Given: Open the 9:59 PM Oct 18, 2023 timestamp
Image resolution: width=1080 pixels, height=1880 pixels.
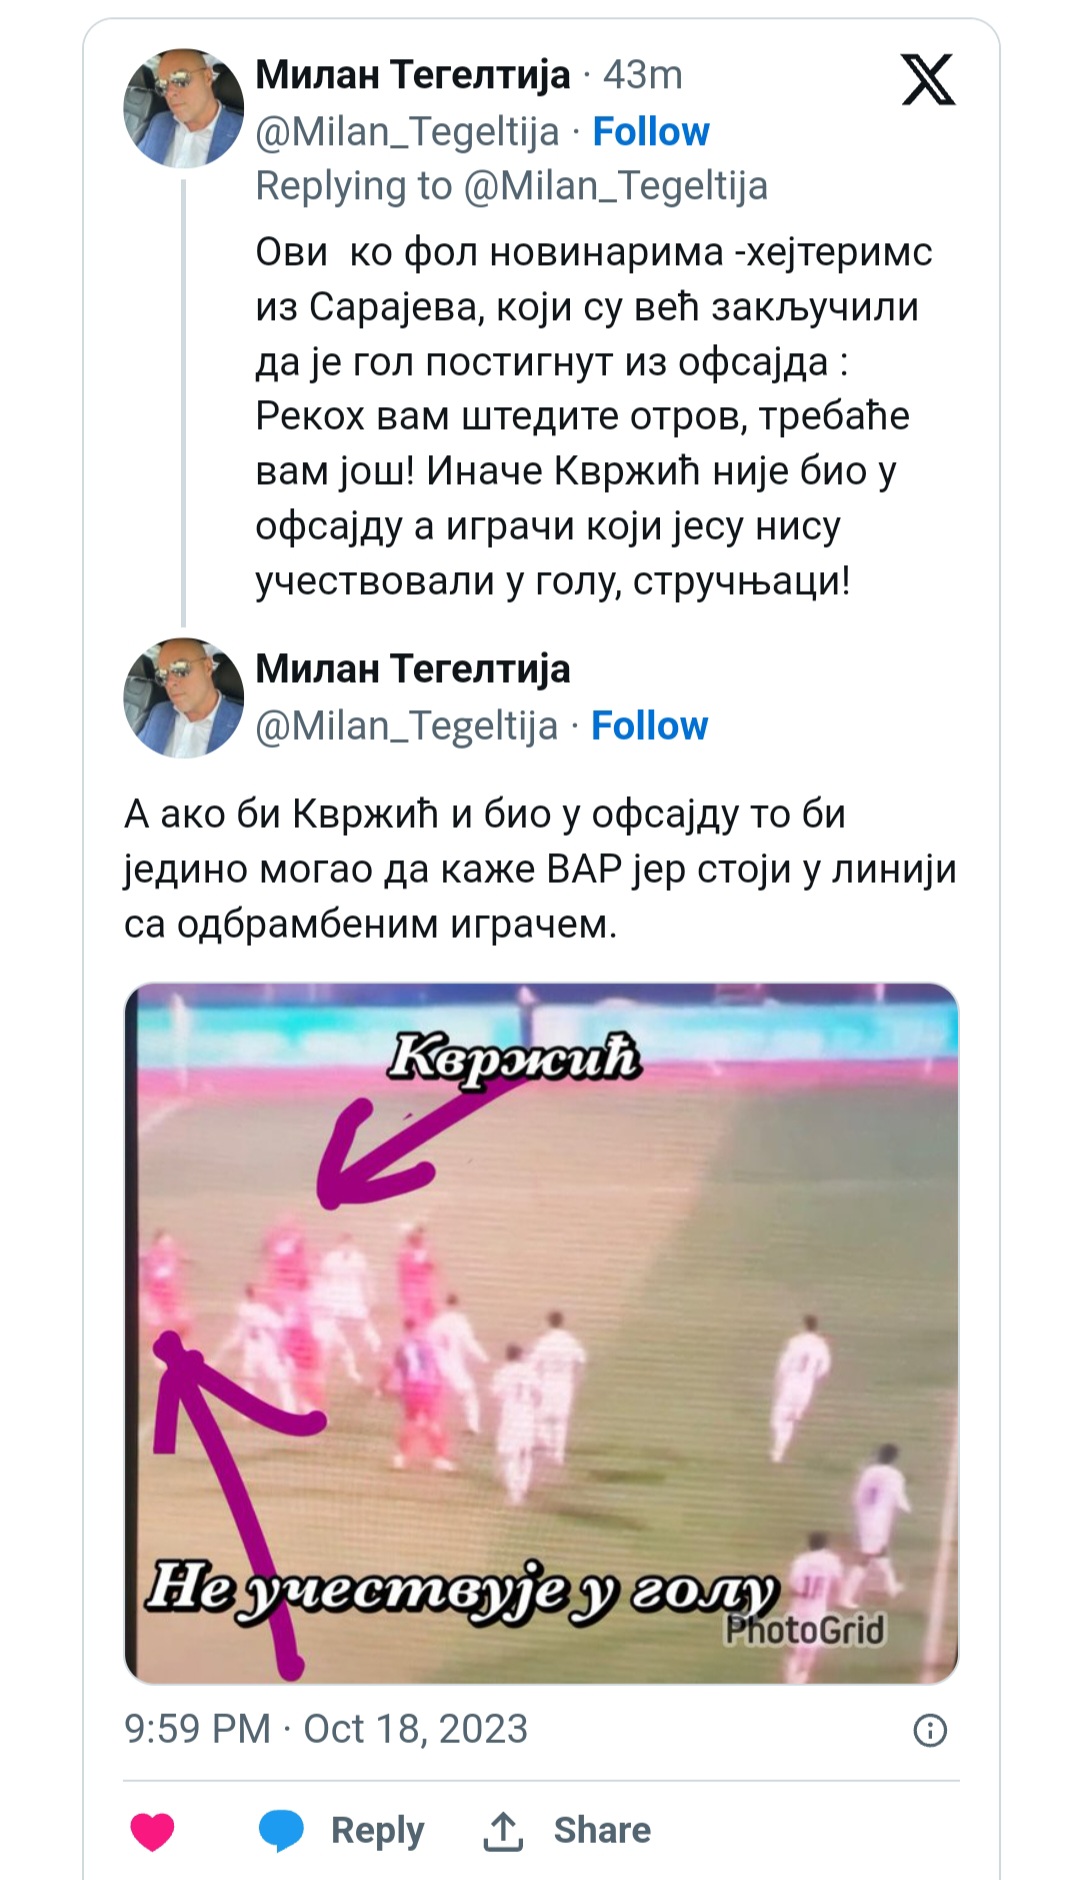Looking at the screenshot, I should point(326,1729).
